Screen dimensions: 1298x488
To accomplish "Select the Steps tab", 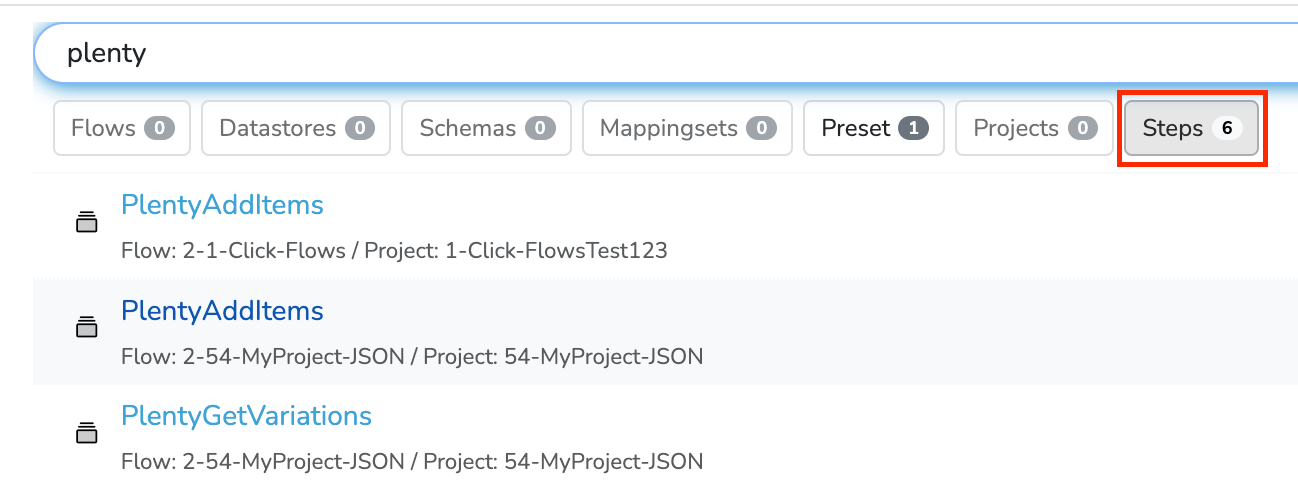I will click(1190, 128).
